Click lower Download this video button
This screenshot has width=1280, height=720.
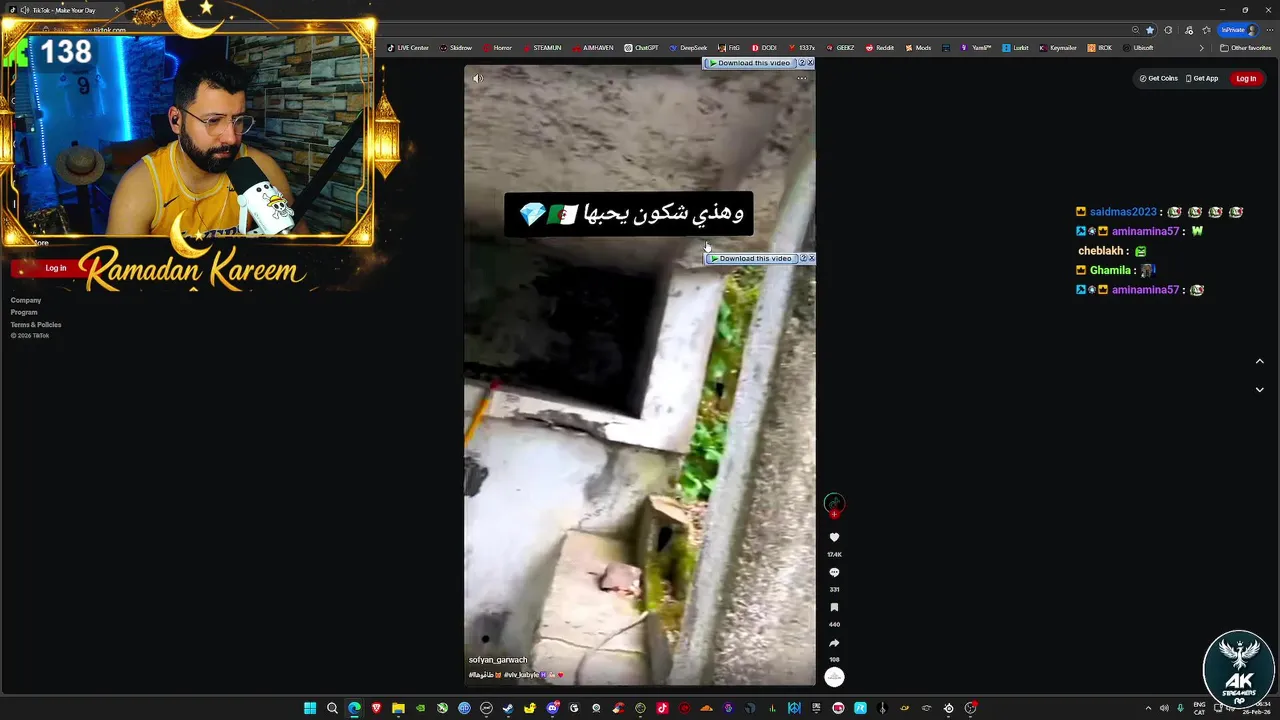[x=751, y=259]
